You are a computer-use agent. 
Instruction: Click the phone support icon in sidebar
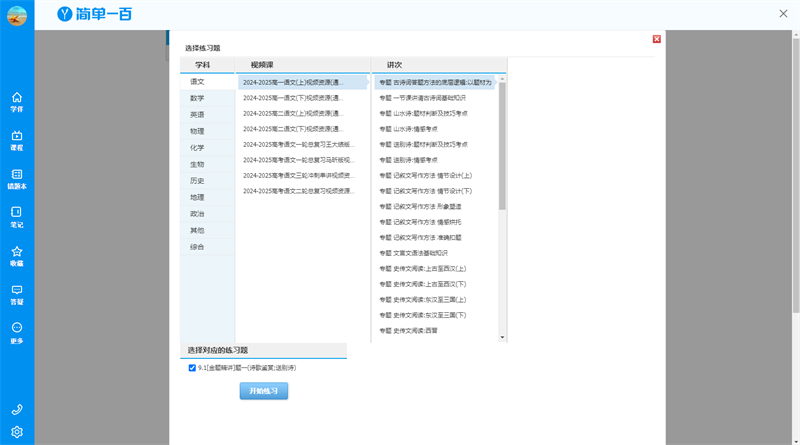tap(17, 410)
